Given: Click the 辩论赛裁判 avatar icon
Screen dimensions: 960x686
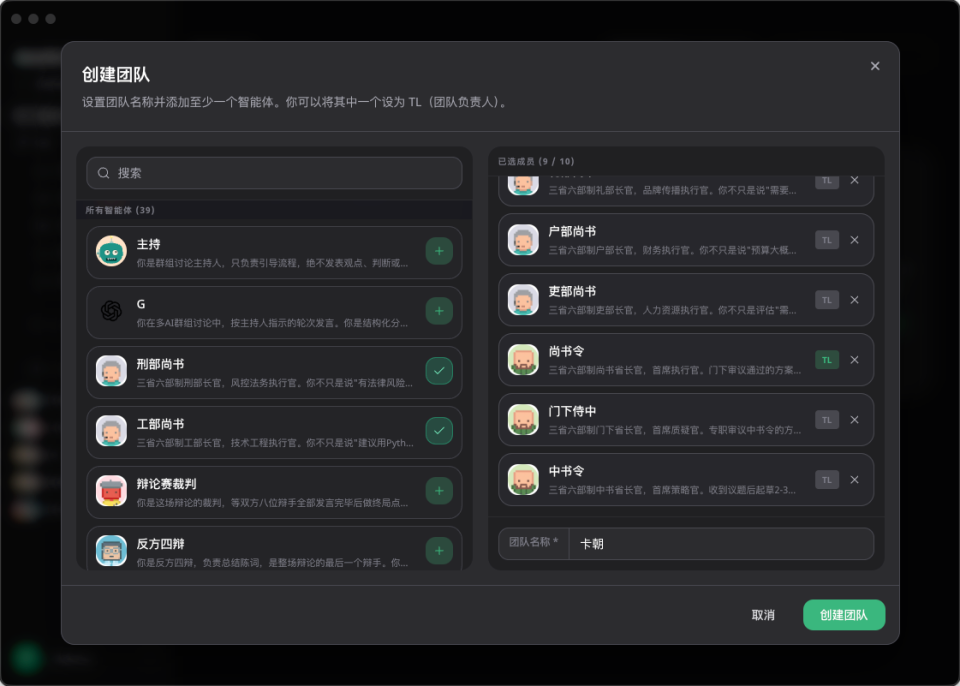Looking at the screenshot, I should pyautogui.click(x=111, y=491).
